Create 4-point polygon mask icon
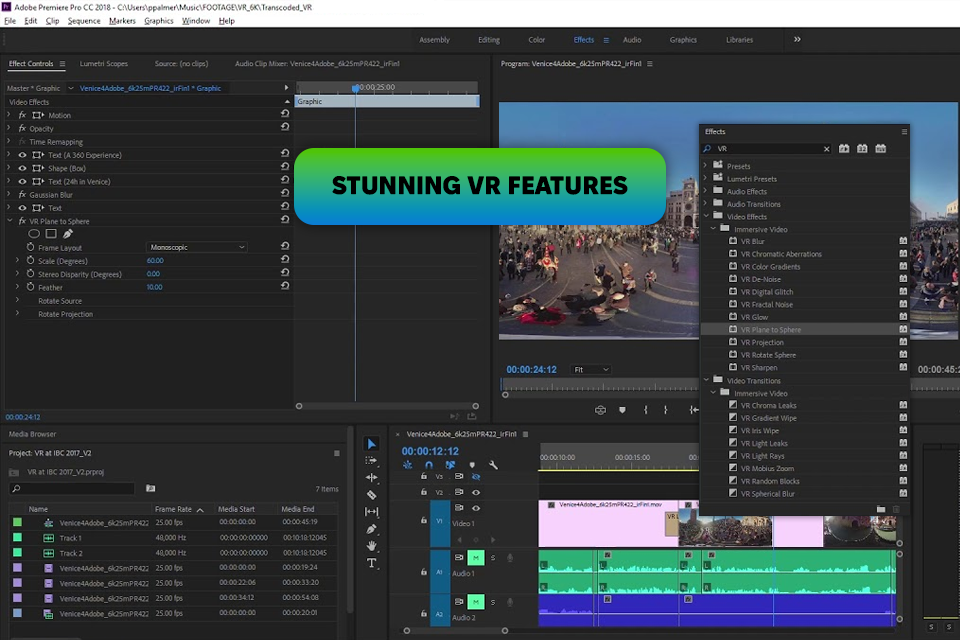960x640 pixels. (51, 233)
